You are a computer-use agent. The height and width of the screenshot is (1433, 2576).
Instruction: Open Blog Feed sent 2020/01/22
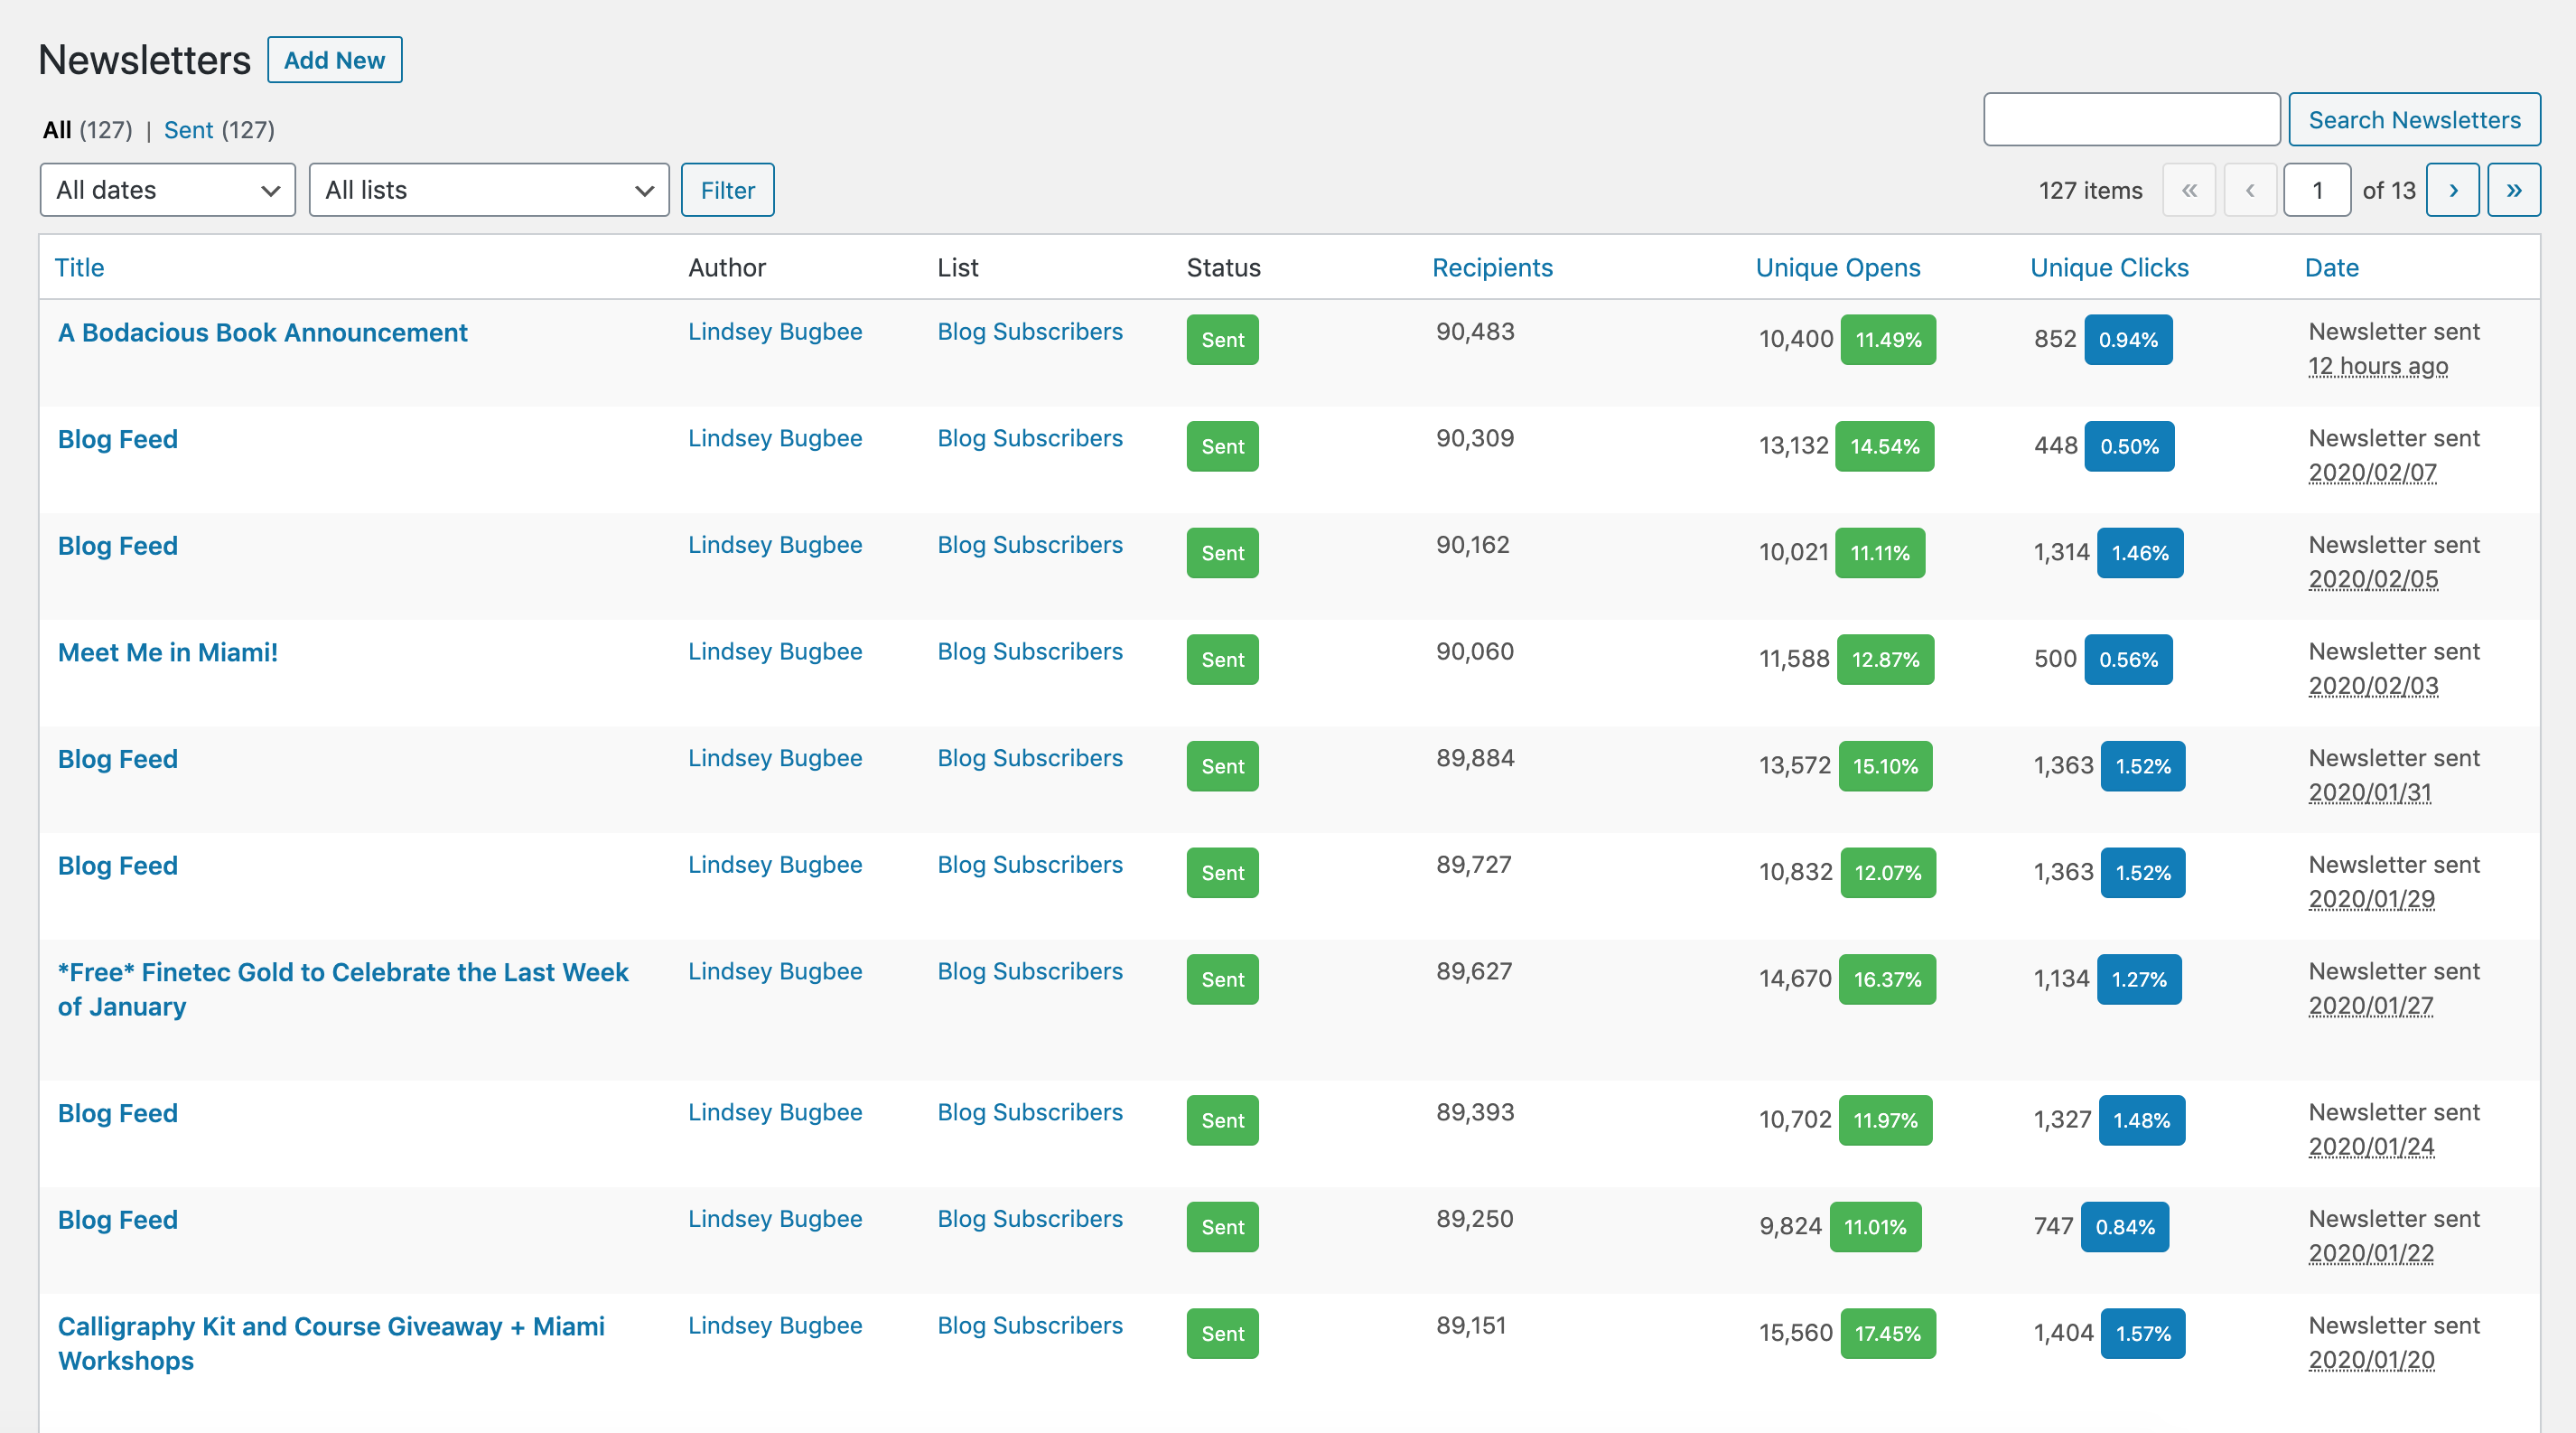[118, 1220]
